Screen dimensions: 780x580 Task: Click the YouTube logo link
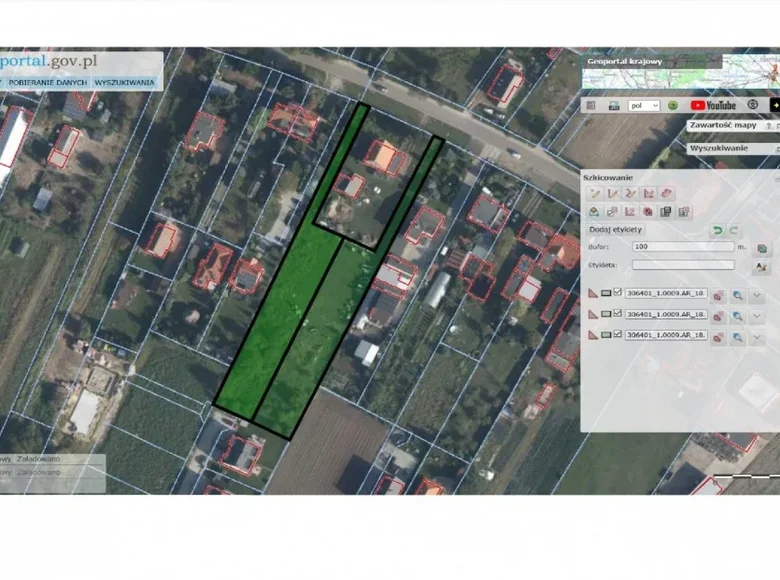pos(713,105)
